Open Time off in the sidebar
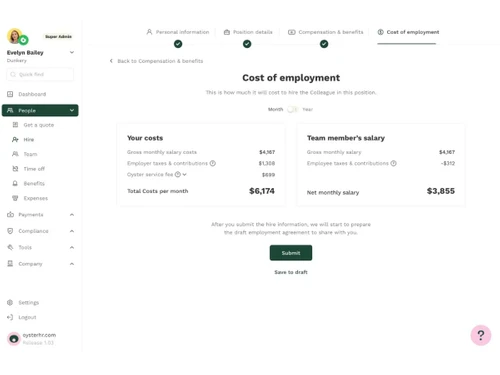This screenshot has height=375, width=500. [34, 169]
